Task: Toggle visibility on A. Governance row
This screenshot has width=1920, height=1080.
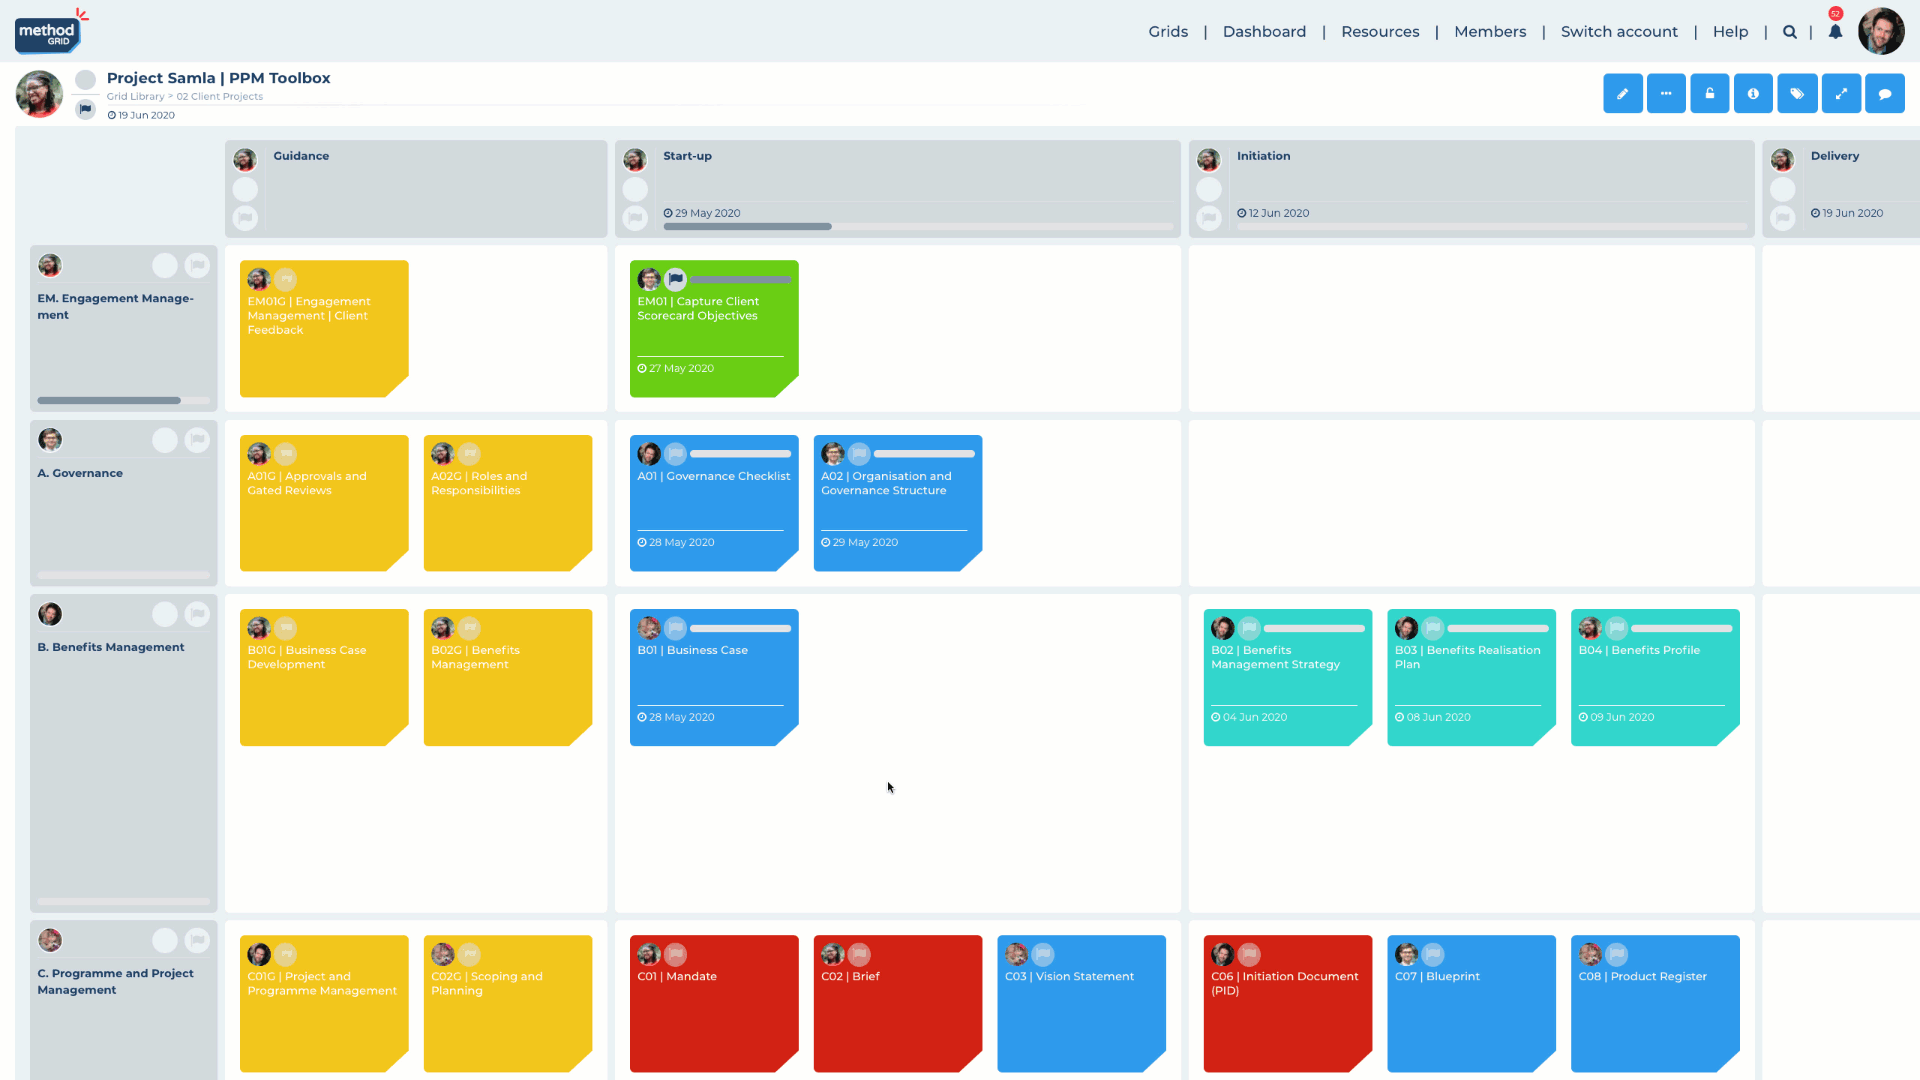Action: [x=164, y=439]
